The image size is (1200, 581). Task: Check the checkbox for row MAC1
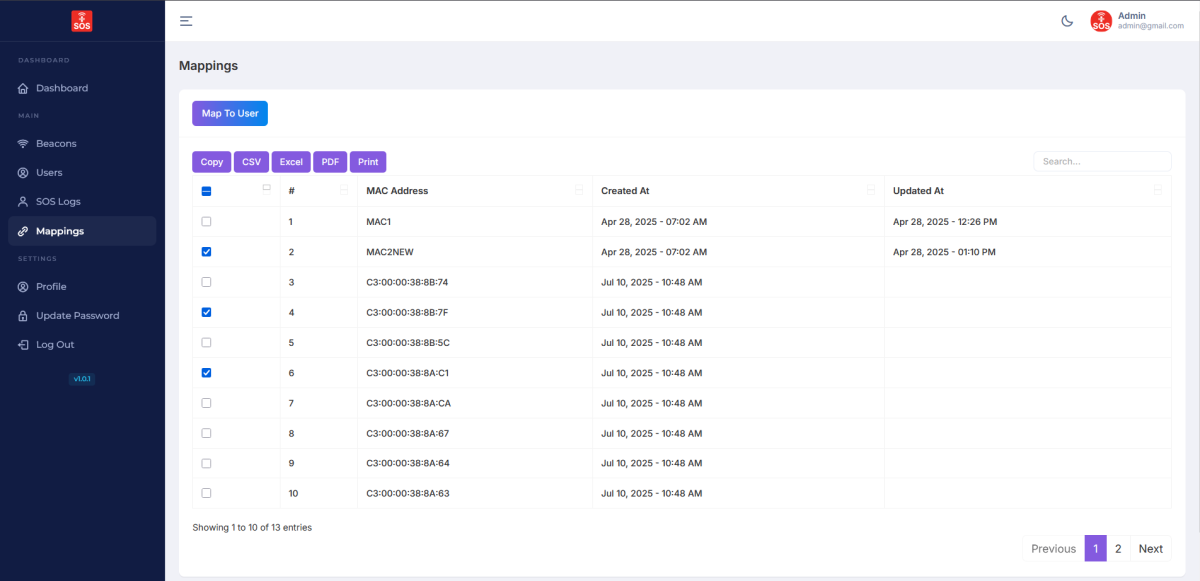point(207,222)
